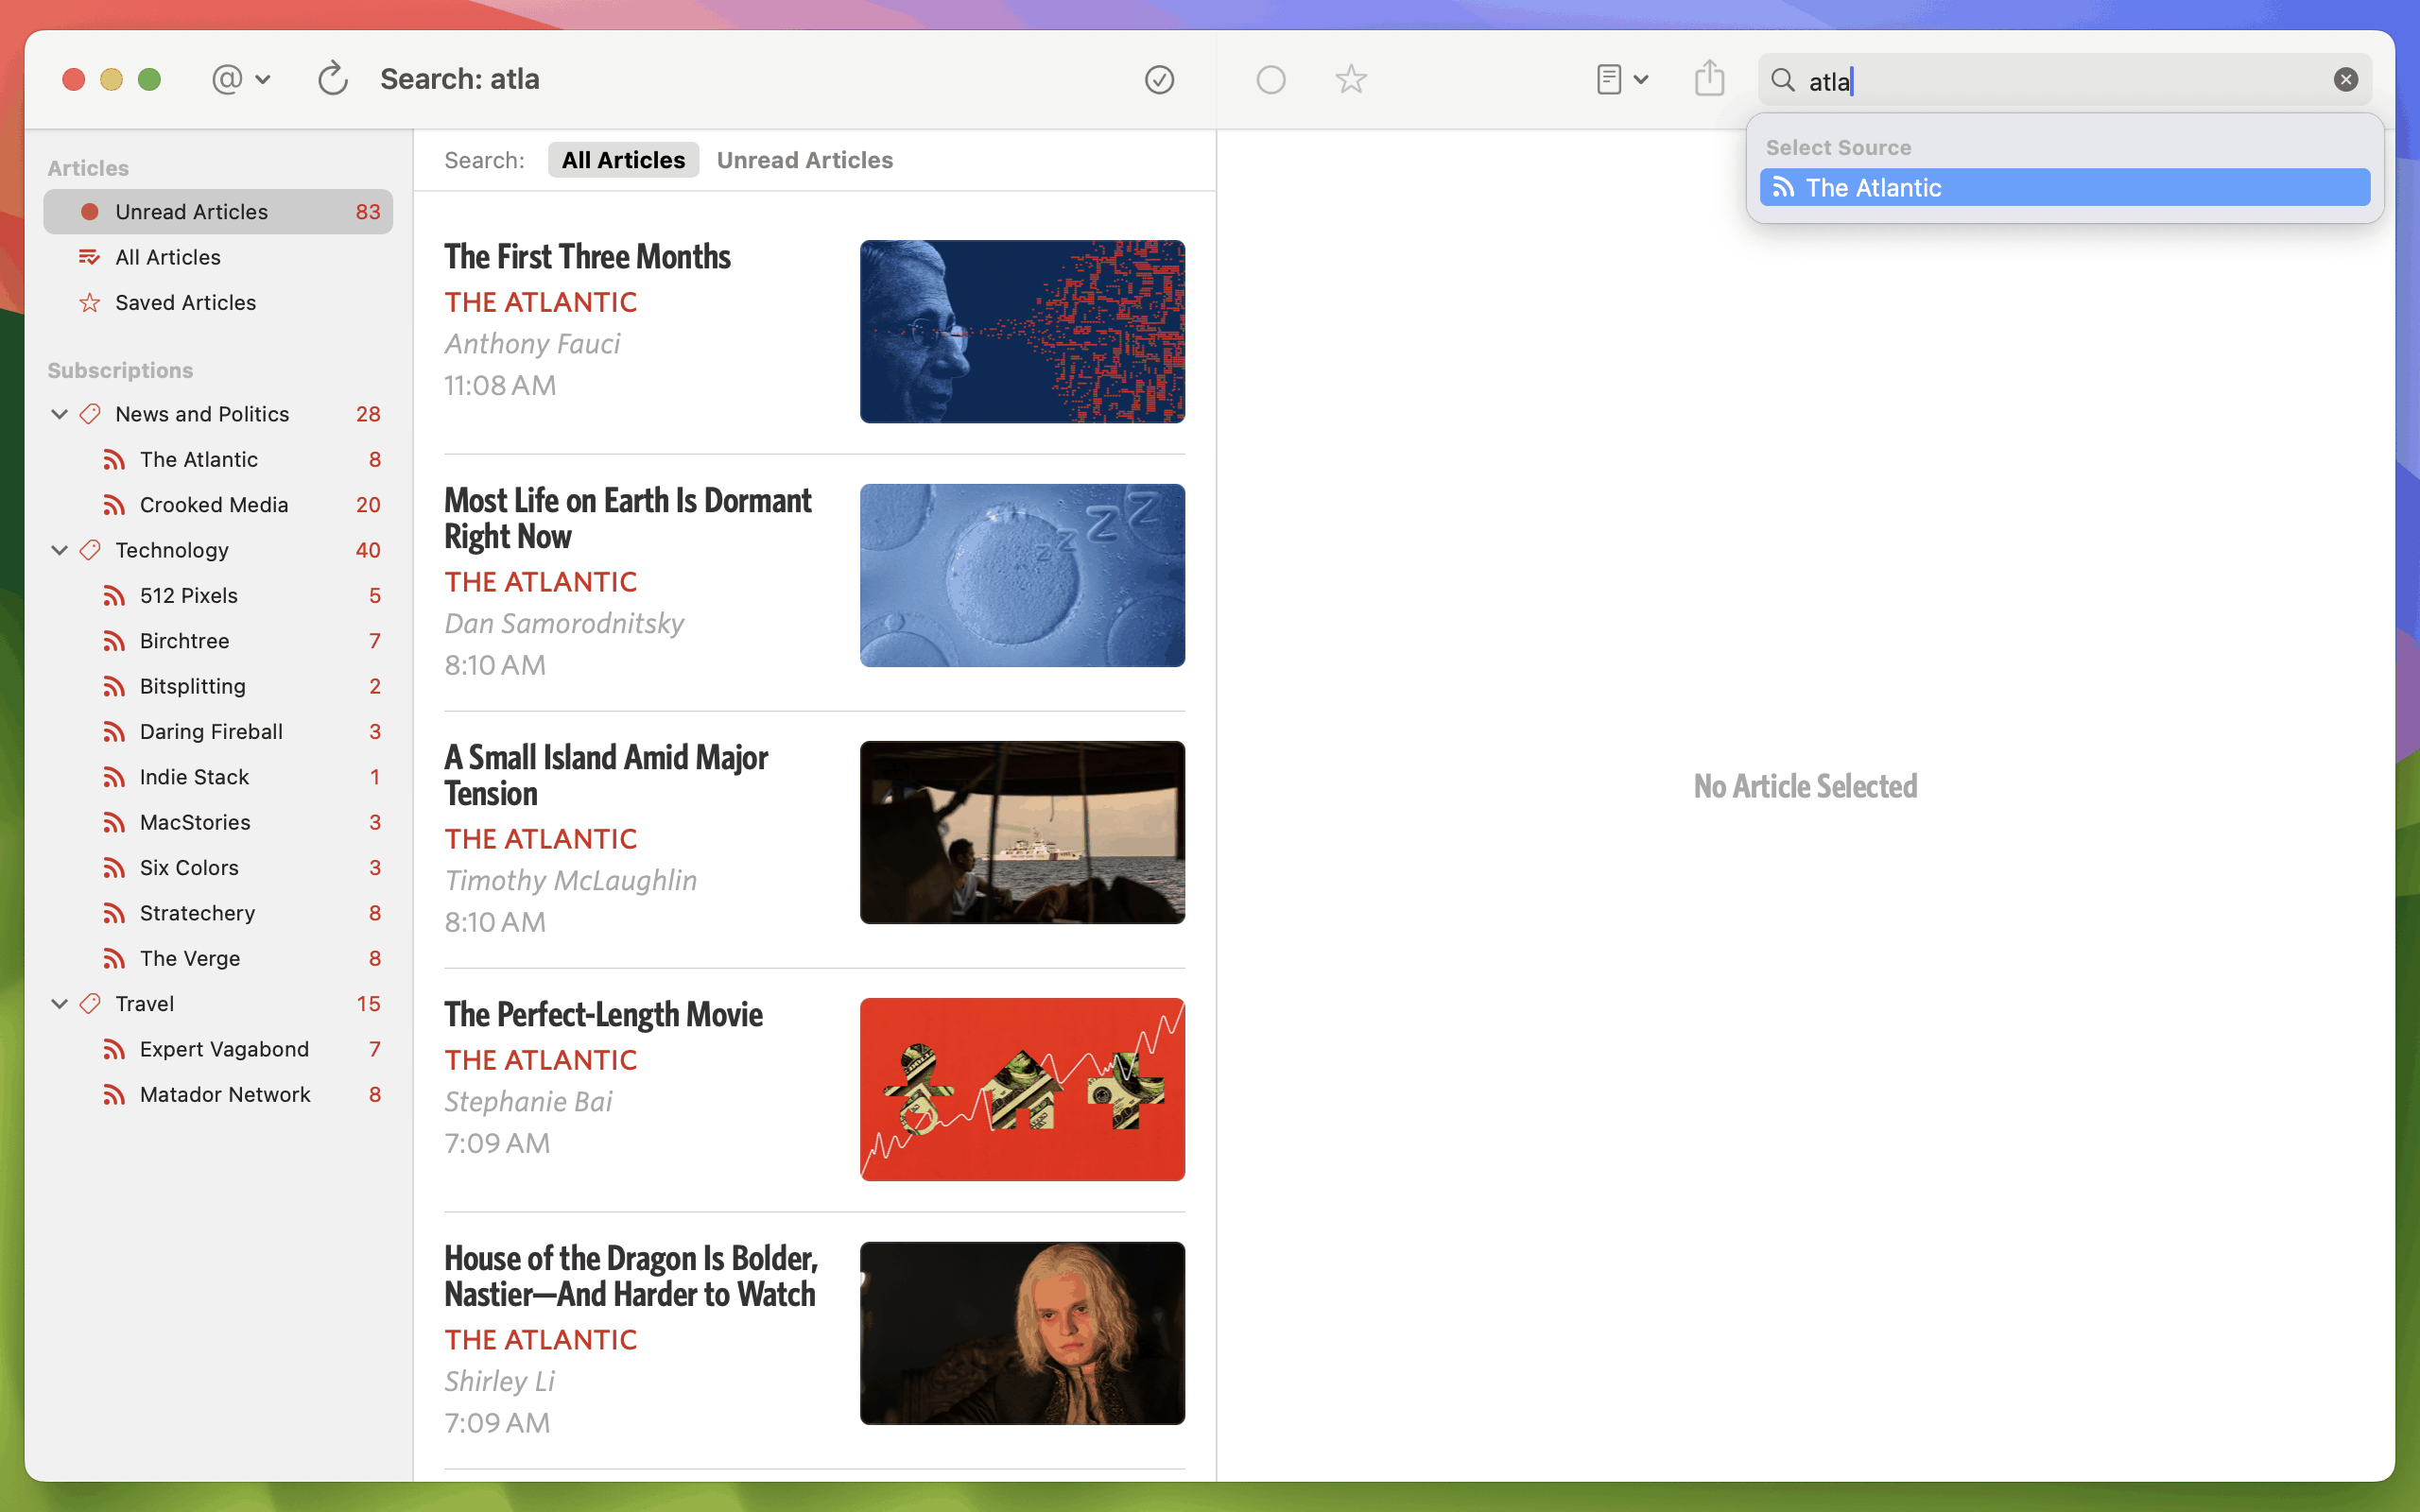Viewport: 2420px width, 1512px height.
Task: Click the red puzzle-piece article thumbnail
Action: click(1022, 1089)
